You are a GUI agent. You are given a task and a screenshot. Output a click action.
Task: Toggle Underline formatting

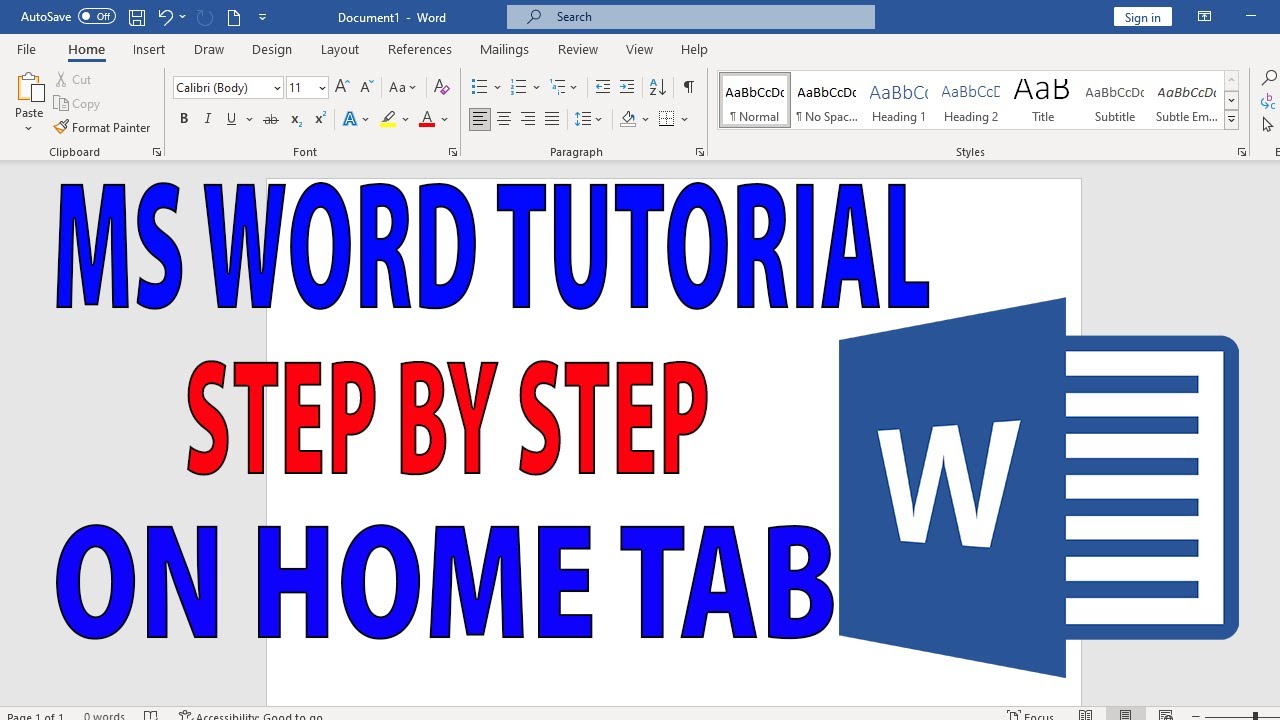tap(232, 119)
